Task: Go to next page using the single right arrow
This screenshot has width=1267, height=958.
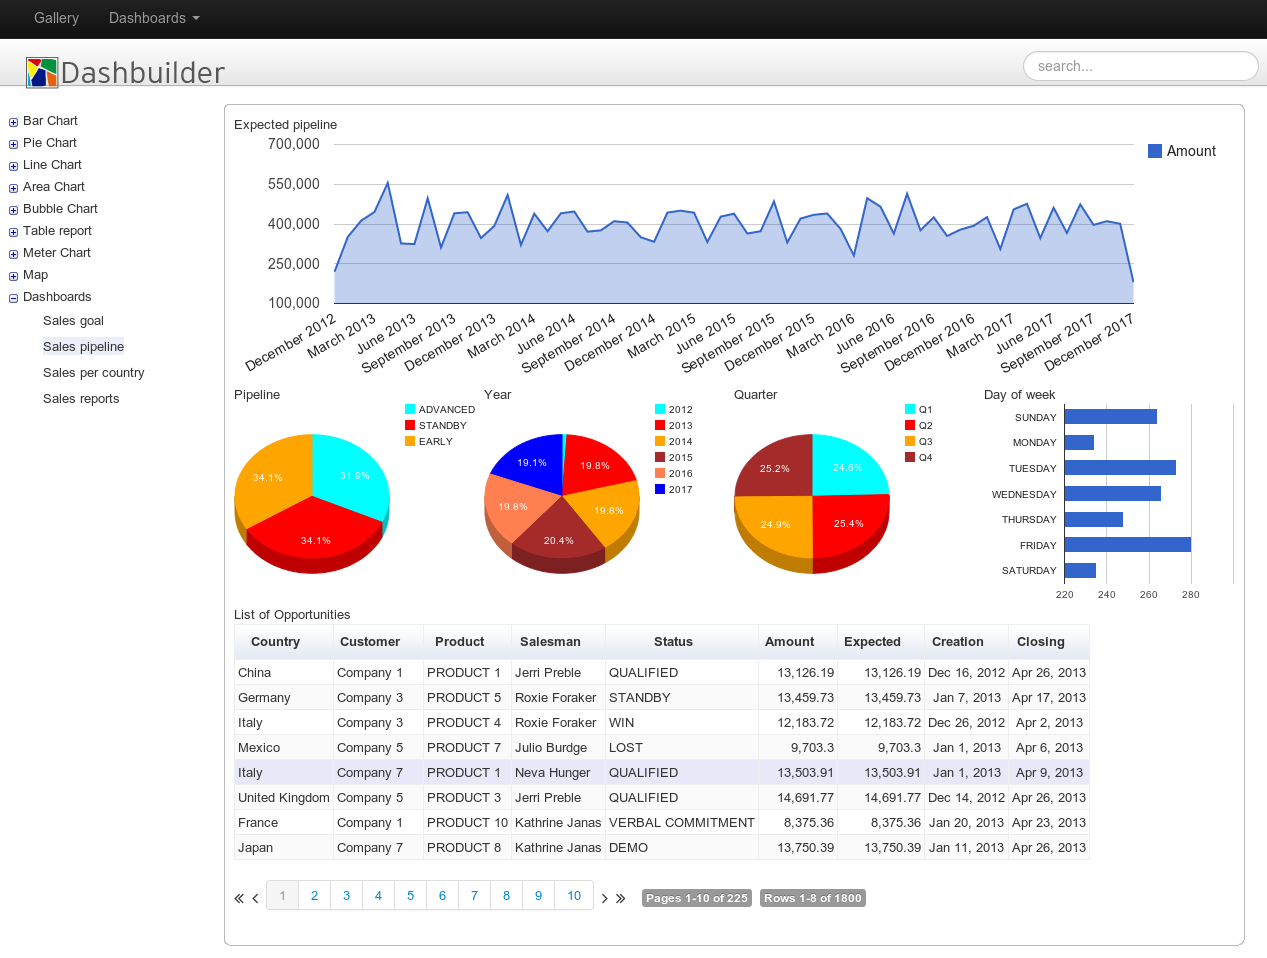Action: 604,898
